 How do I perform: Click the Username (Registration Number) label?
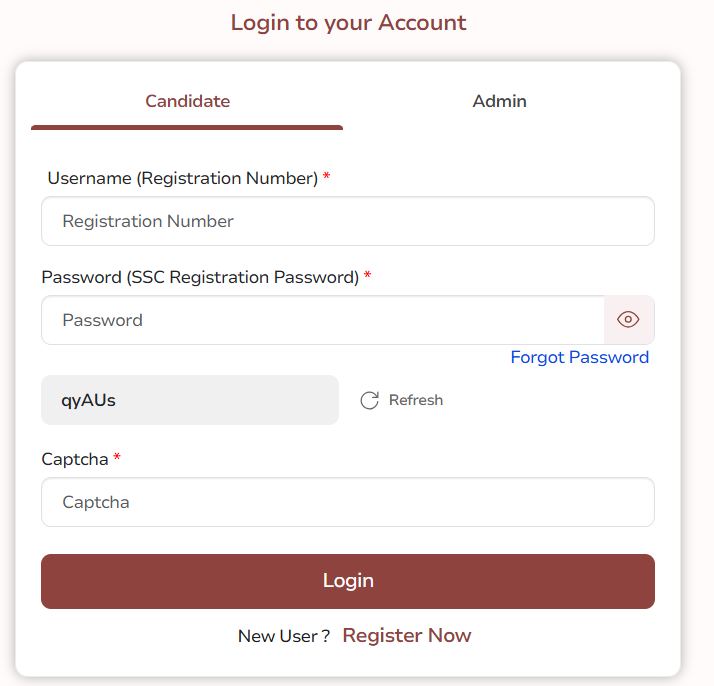tap(183, 178)
